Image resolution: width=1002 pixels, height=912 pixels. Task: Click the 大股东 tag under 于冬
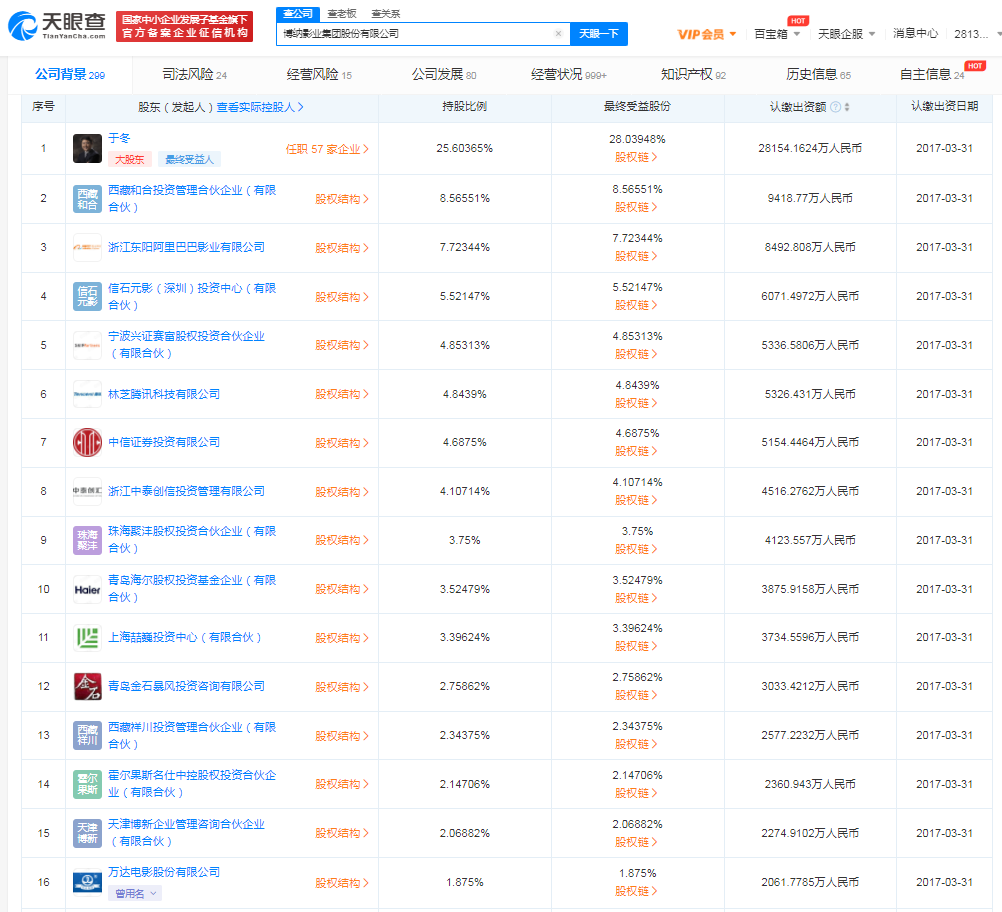[x=130, y=159]
